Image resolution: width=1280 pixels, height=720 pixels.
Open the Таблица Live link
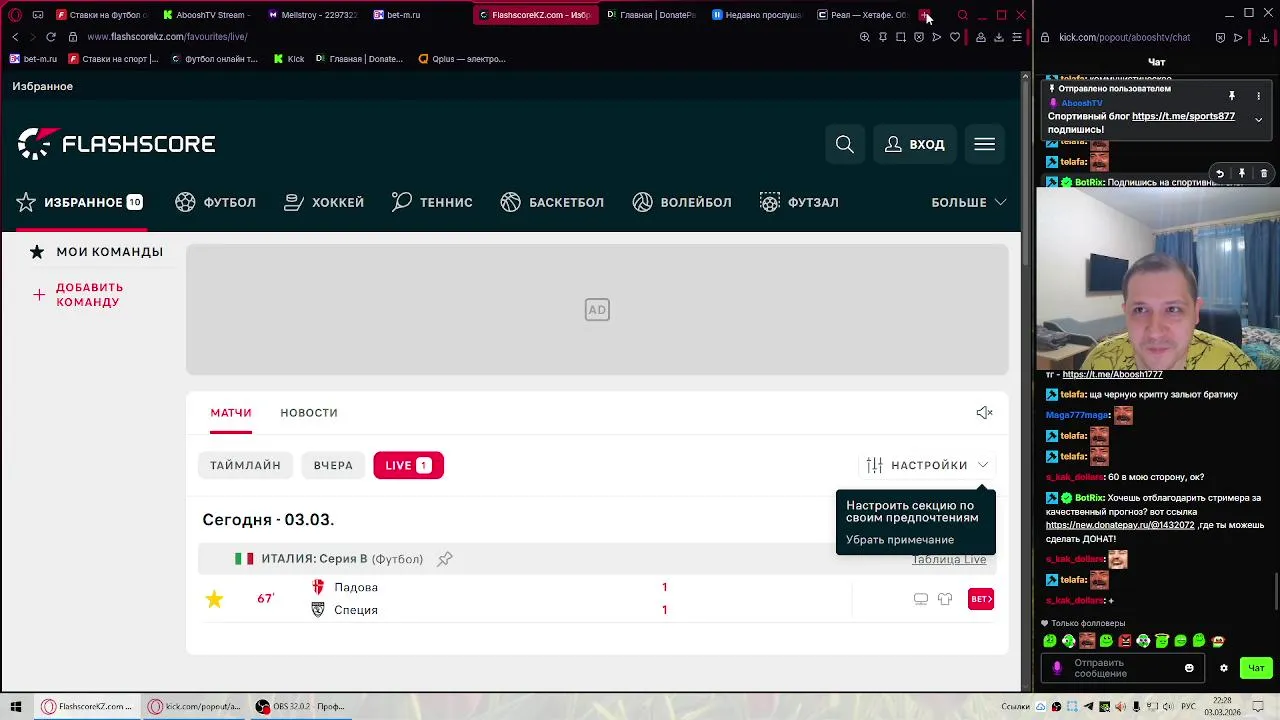(x=949, y=560)
